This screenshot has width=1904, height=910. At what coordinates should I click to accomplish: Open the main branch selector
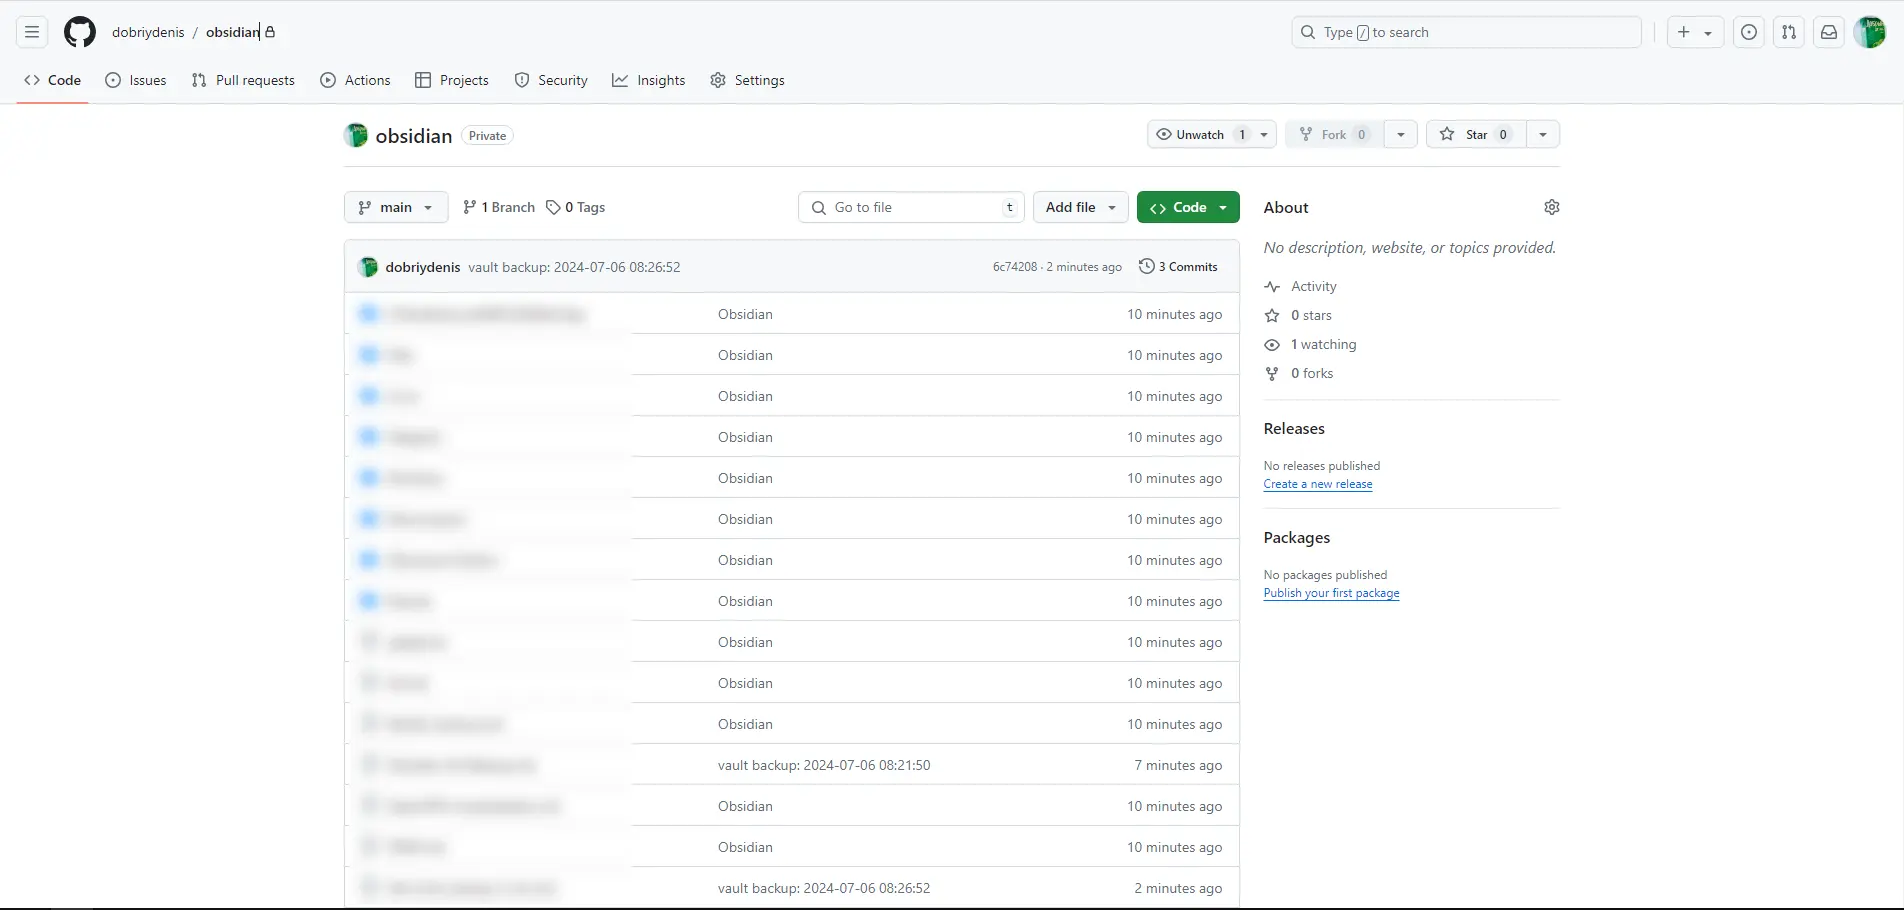396,207
